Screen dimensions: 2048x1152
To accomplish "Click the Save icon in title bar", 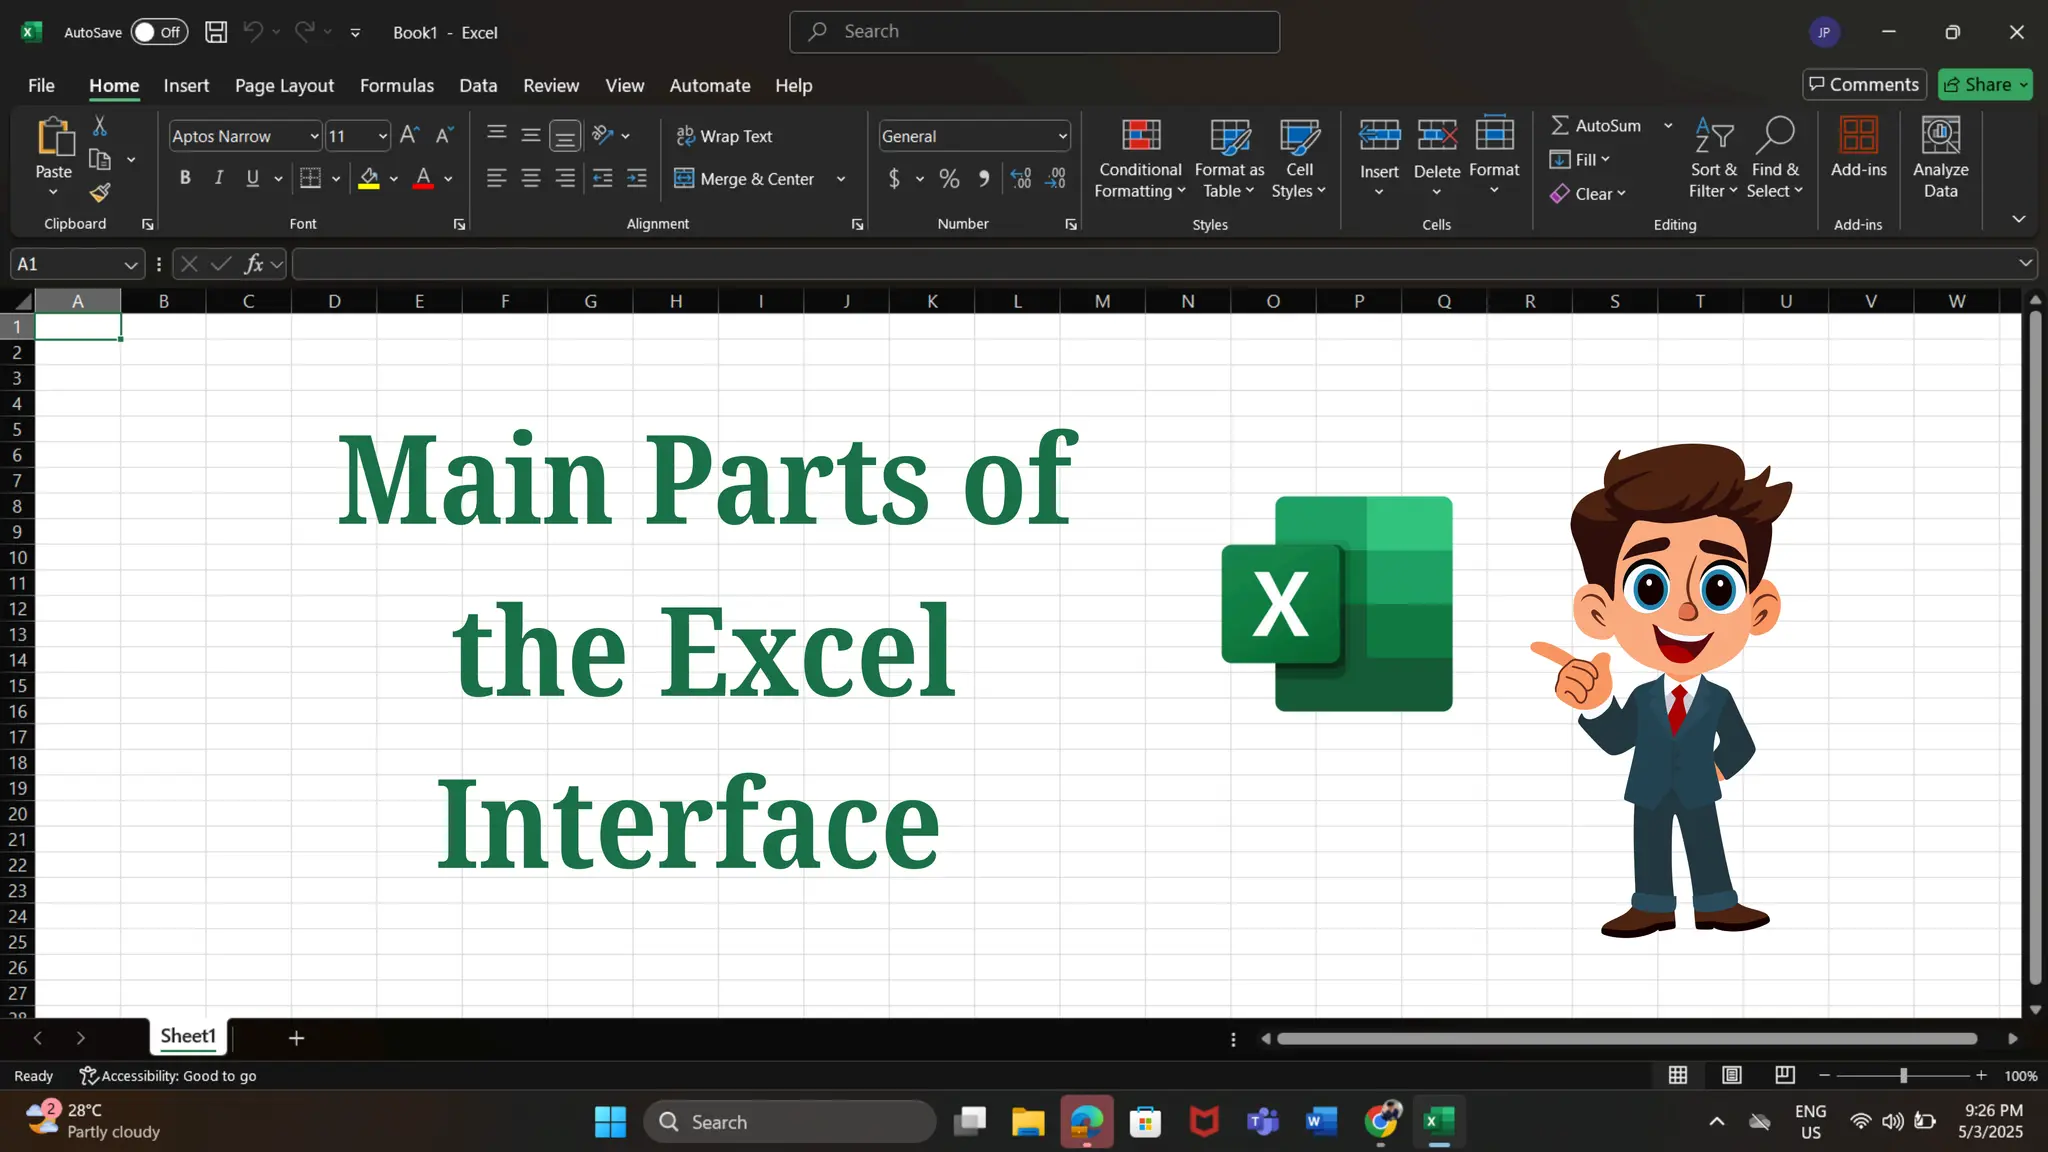I will (216, 32).
